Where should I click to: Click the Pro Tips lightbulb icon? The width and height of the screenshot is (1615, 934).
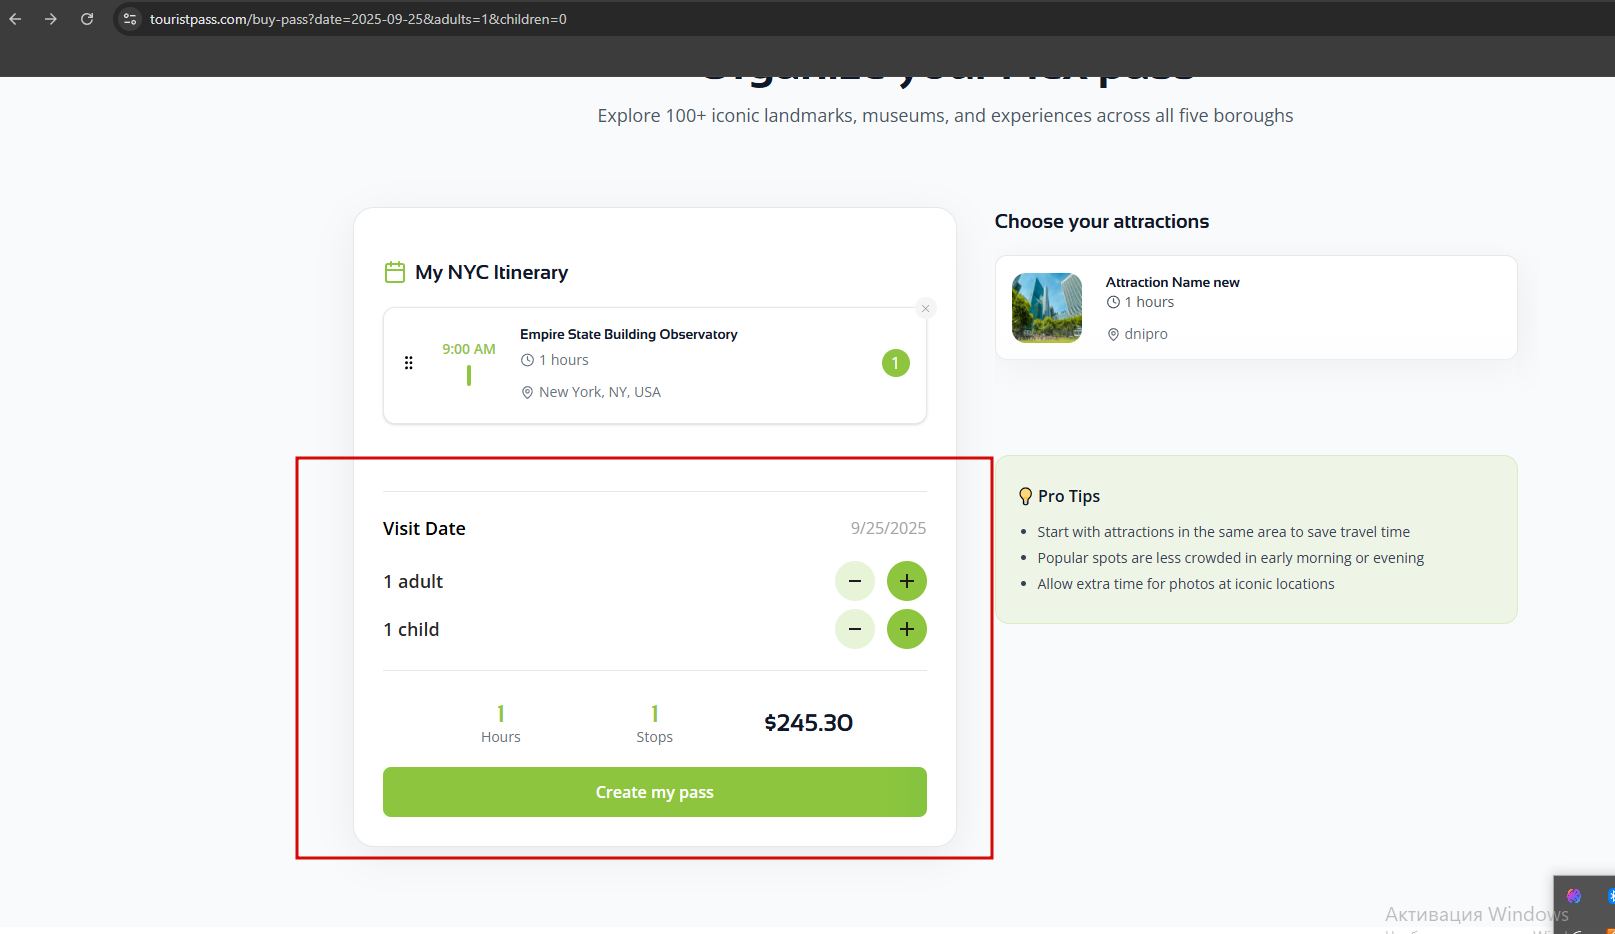coord(1025,496)
